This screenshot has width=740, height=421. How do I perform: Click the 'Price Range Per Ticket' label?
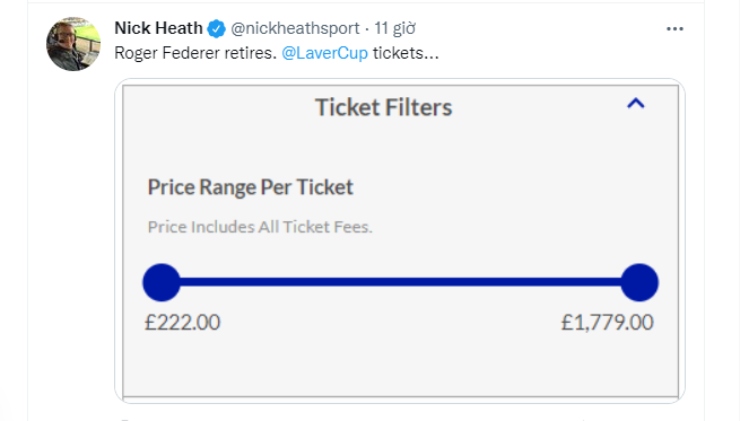pyautogui.click(x=250, y=187)
